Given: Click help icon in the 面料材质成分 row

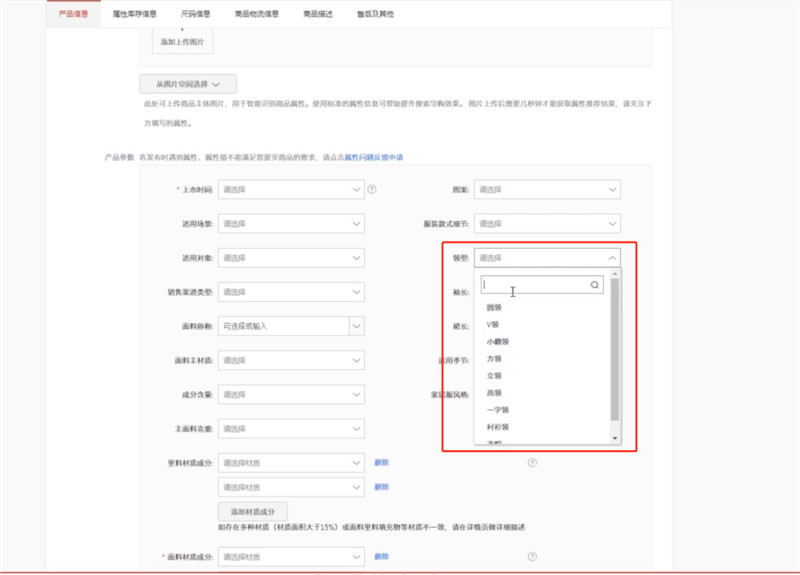Looking at the screenshot, I should point(532,557).
